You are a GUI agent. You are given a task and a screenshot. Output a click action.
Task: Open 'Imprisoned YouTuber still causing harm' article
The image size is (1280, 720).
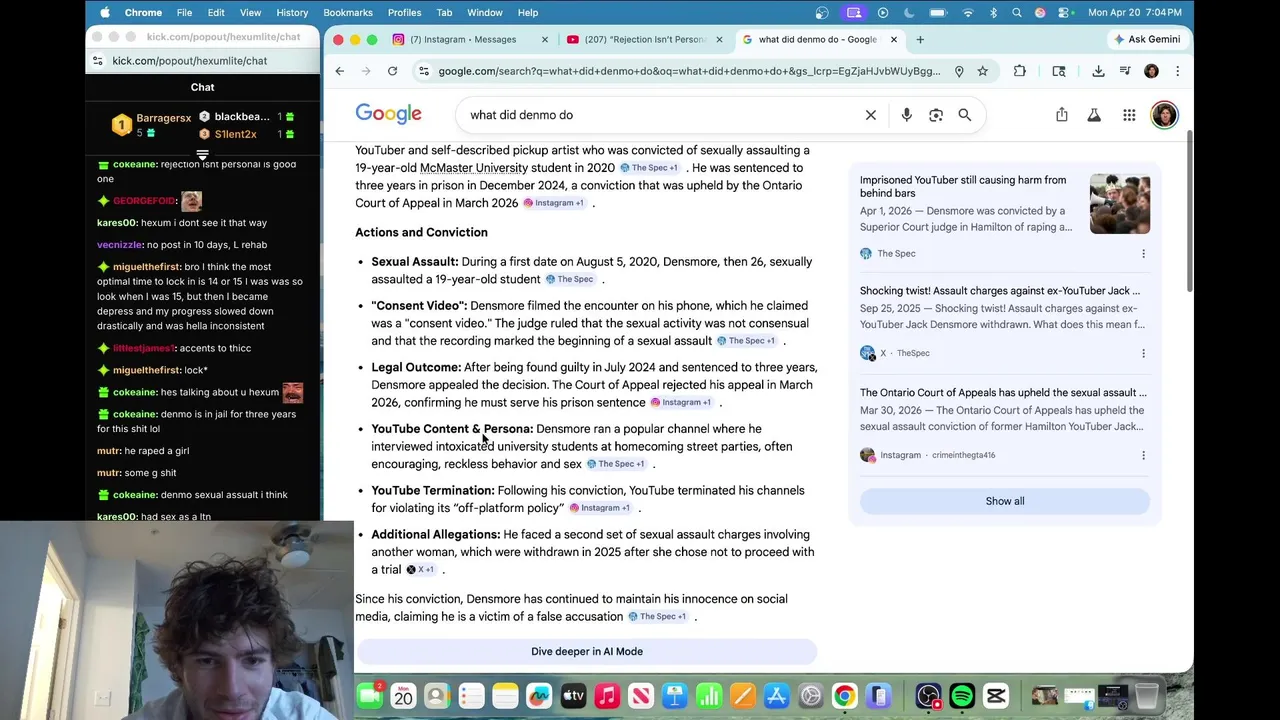coord(963,187)
